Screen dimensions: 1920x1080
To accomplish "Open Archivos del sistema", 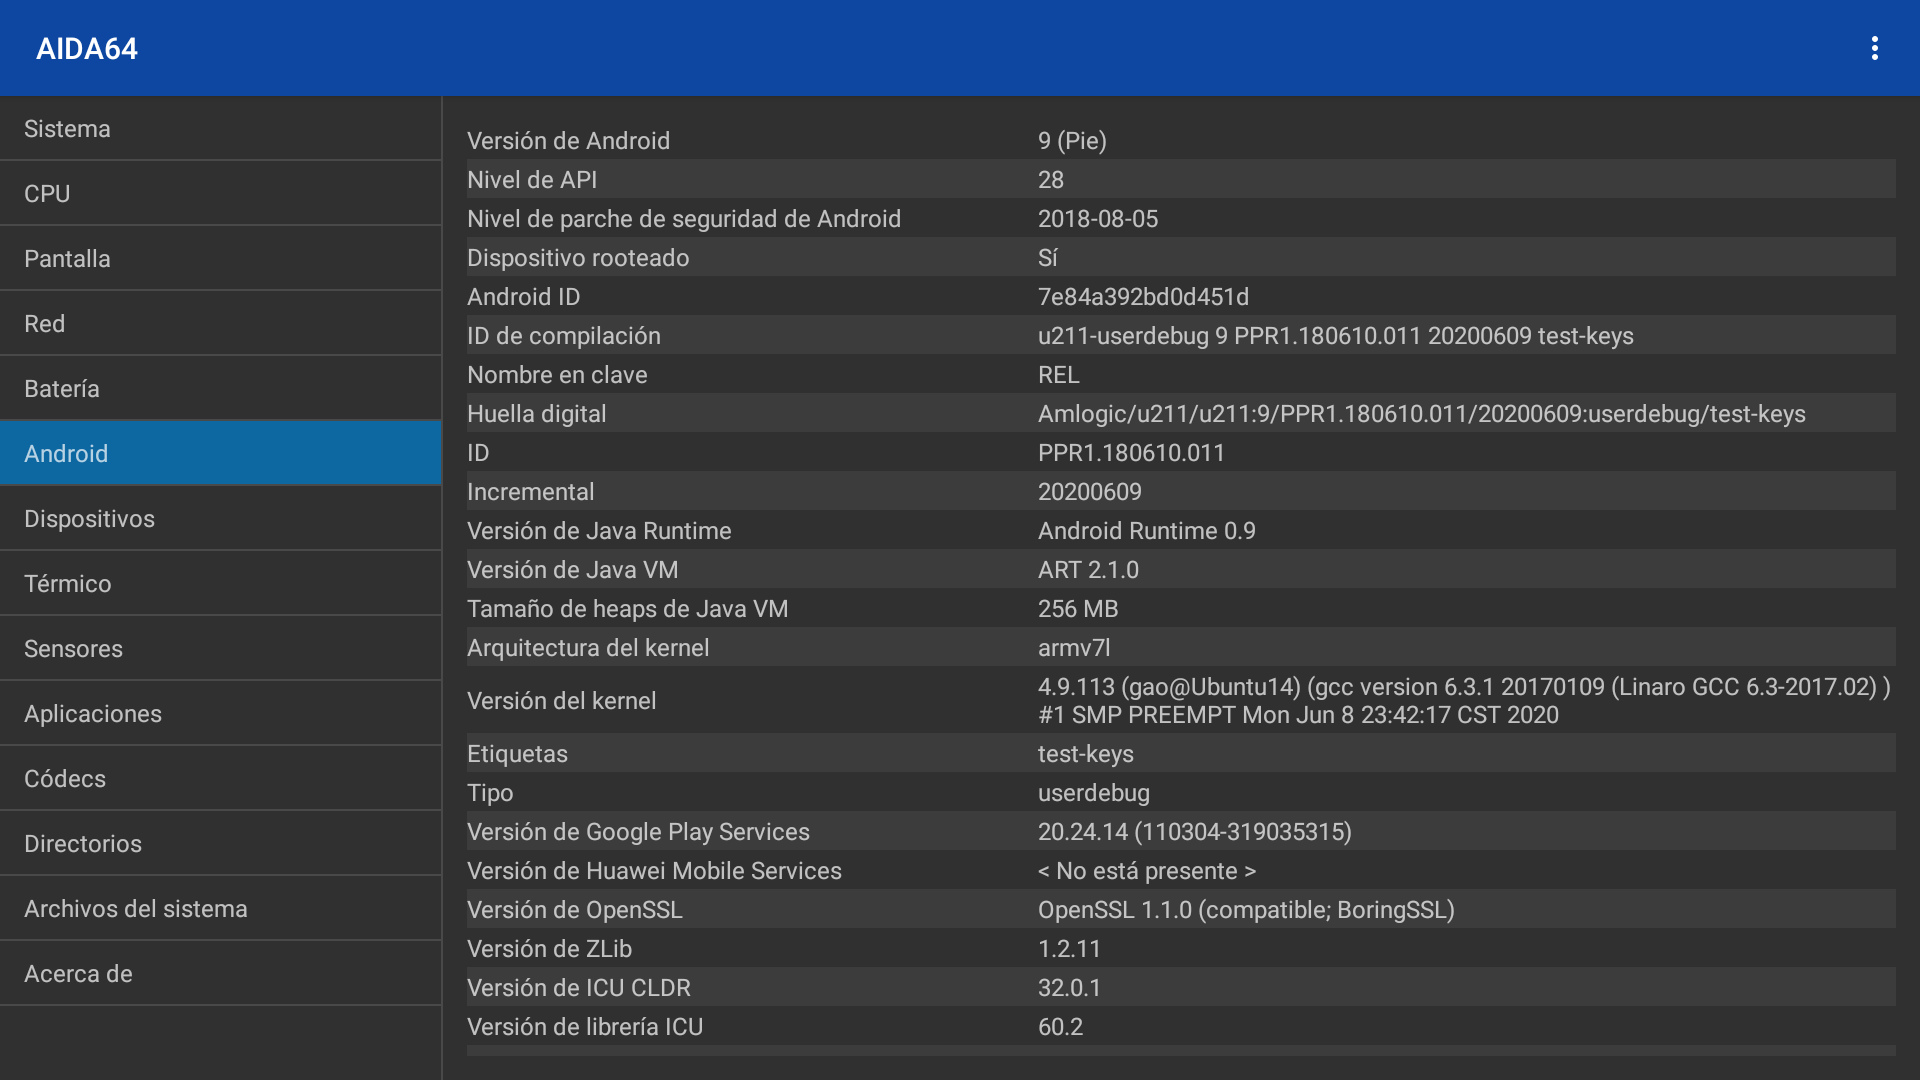I will (x=220, y=909).
